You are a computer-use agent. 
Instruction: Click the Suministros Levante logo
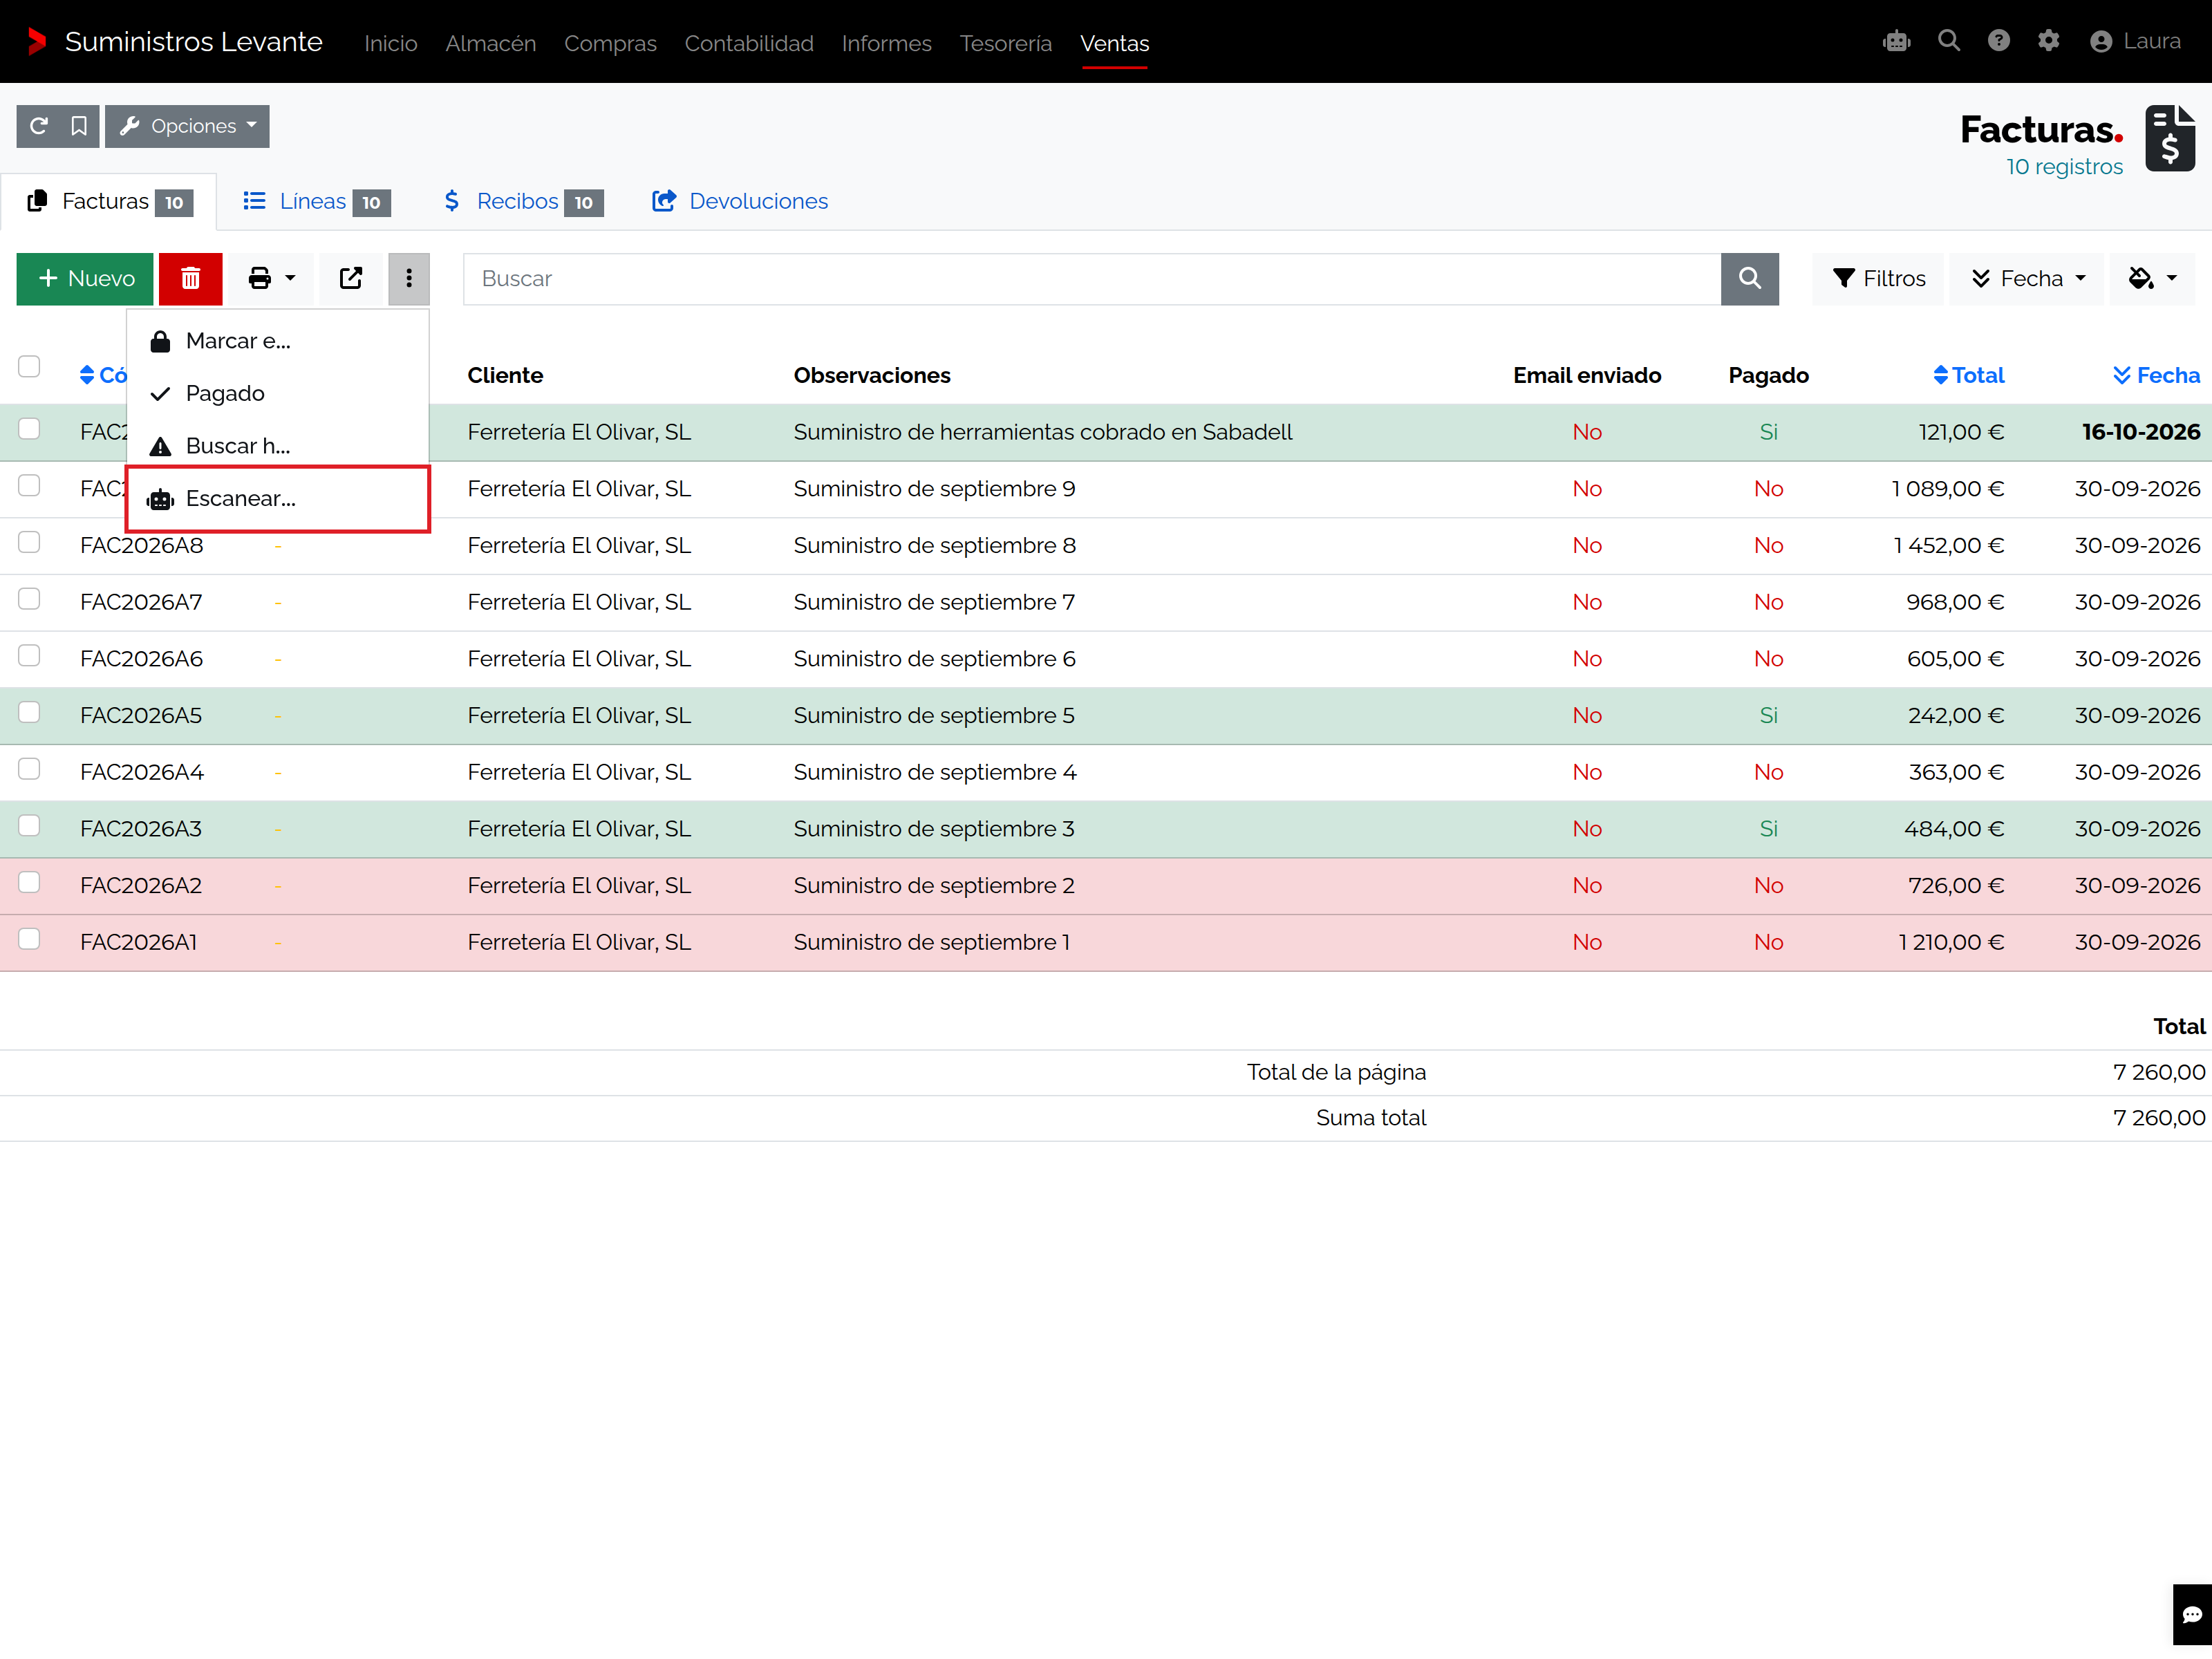click(x=175, y=42)
